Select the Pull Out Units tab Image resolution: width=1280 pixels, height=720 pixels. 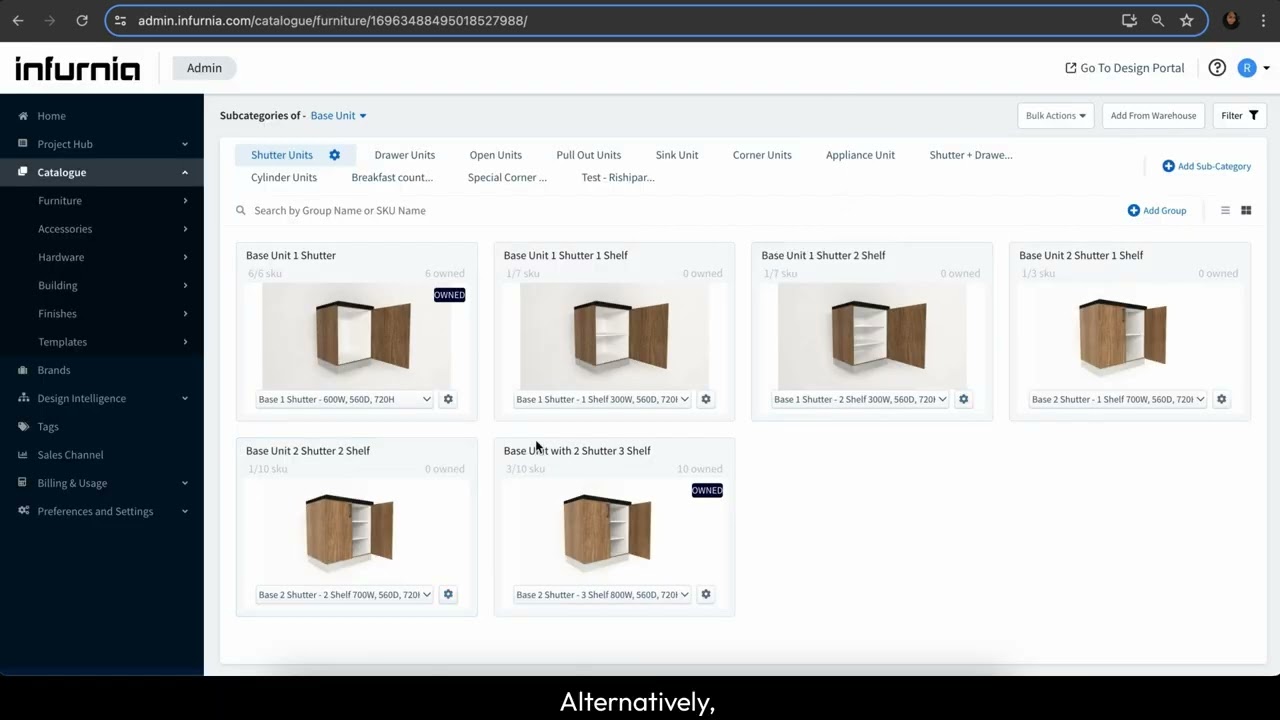click(589, 155)
